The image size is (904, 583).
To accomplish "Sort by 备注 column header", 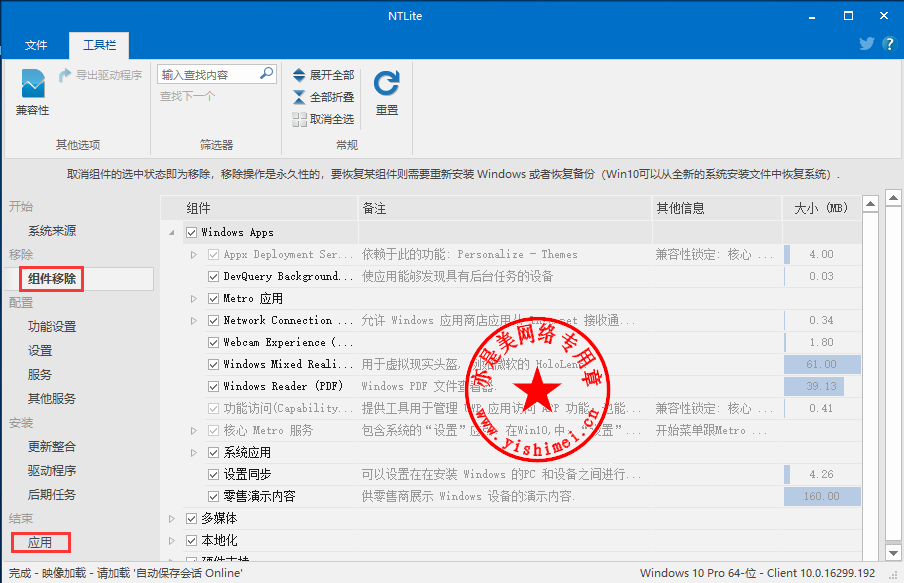I will (x=504, y=208).
